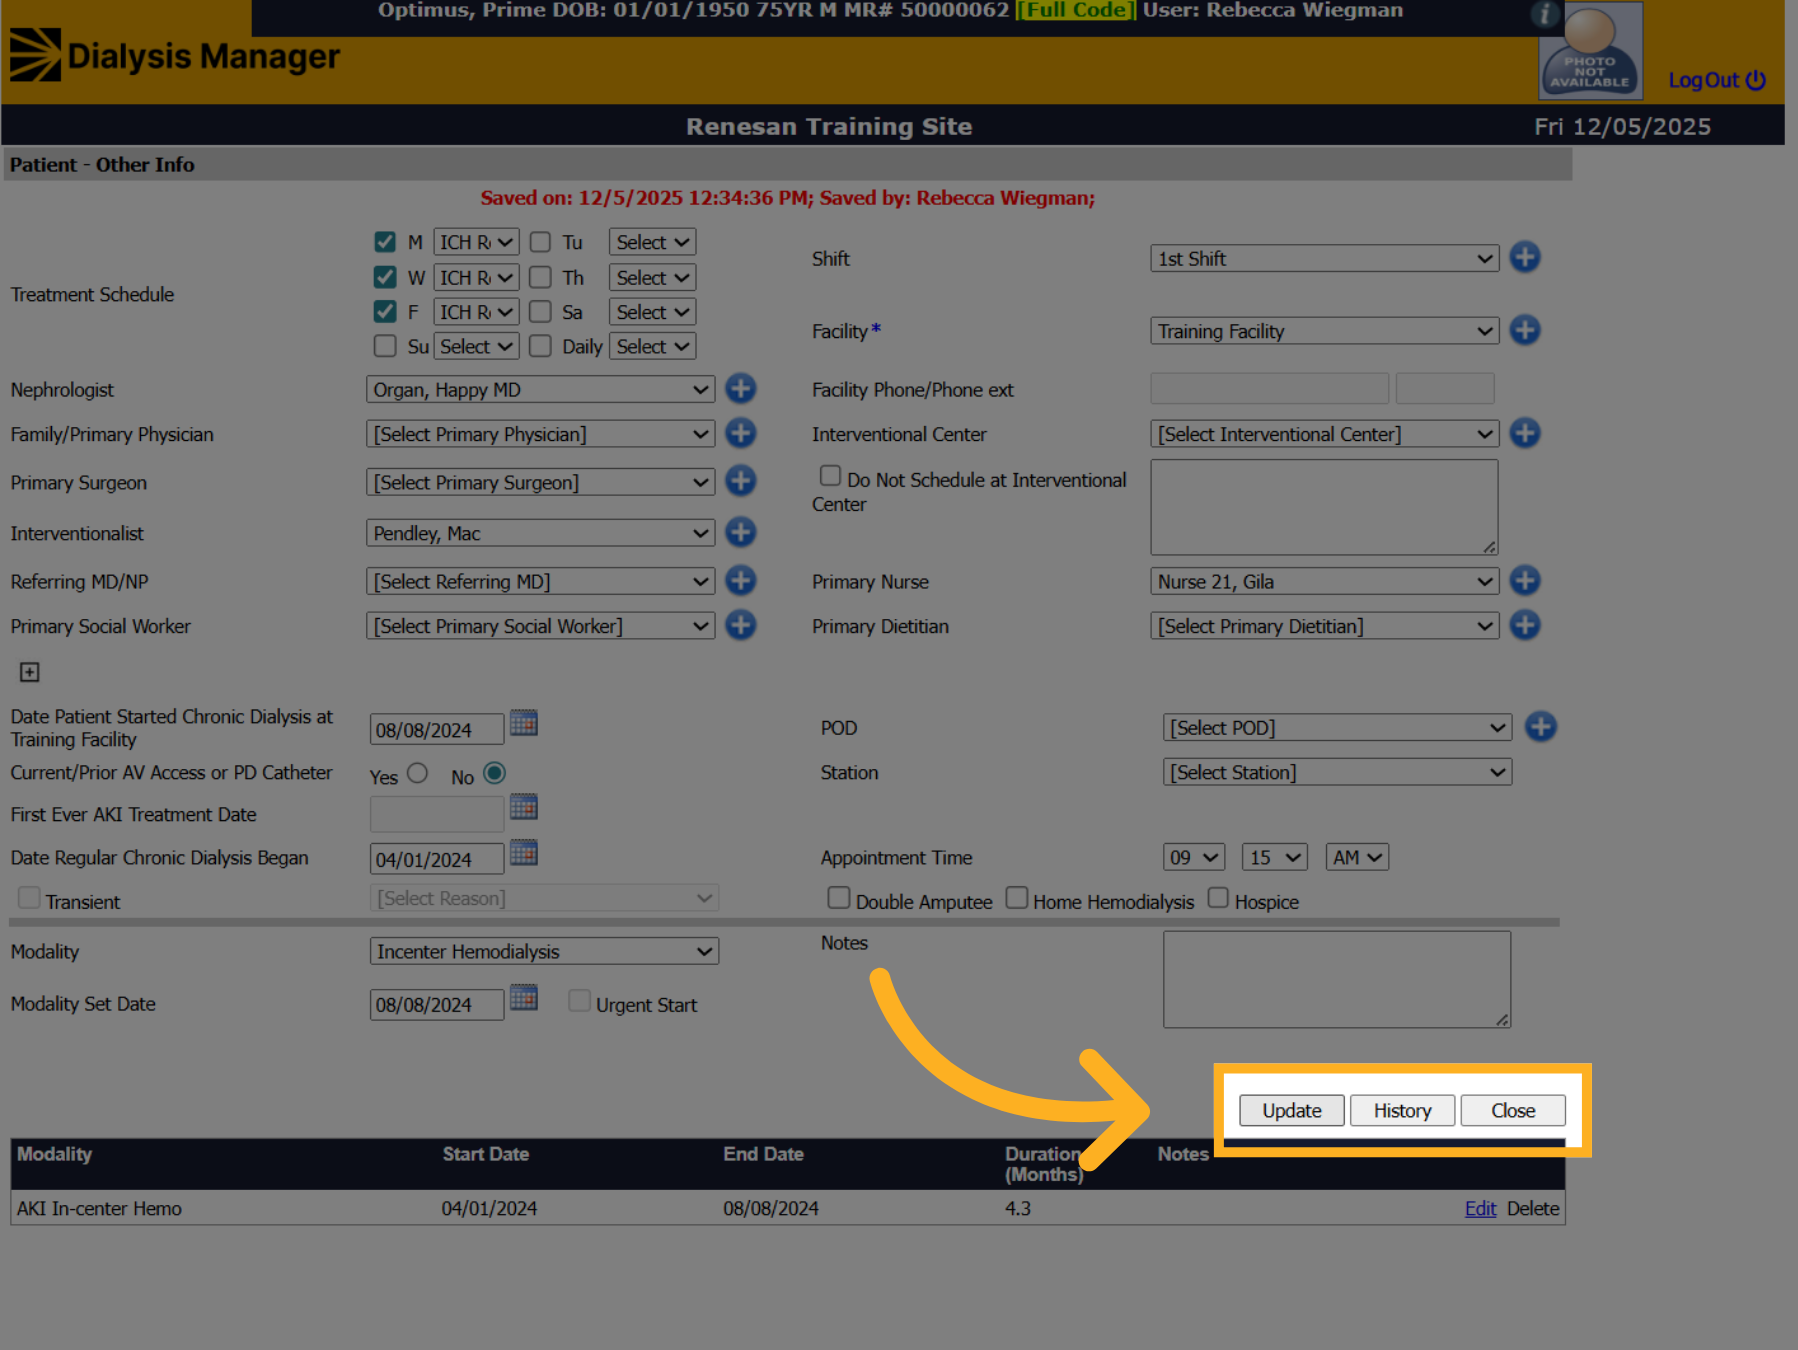Open calendar for Modality Set Date
Image resolution: width=1798 pixels, height=1350 pixels.
[x=524, y=997]
